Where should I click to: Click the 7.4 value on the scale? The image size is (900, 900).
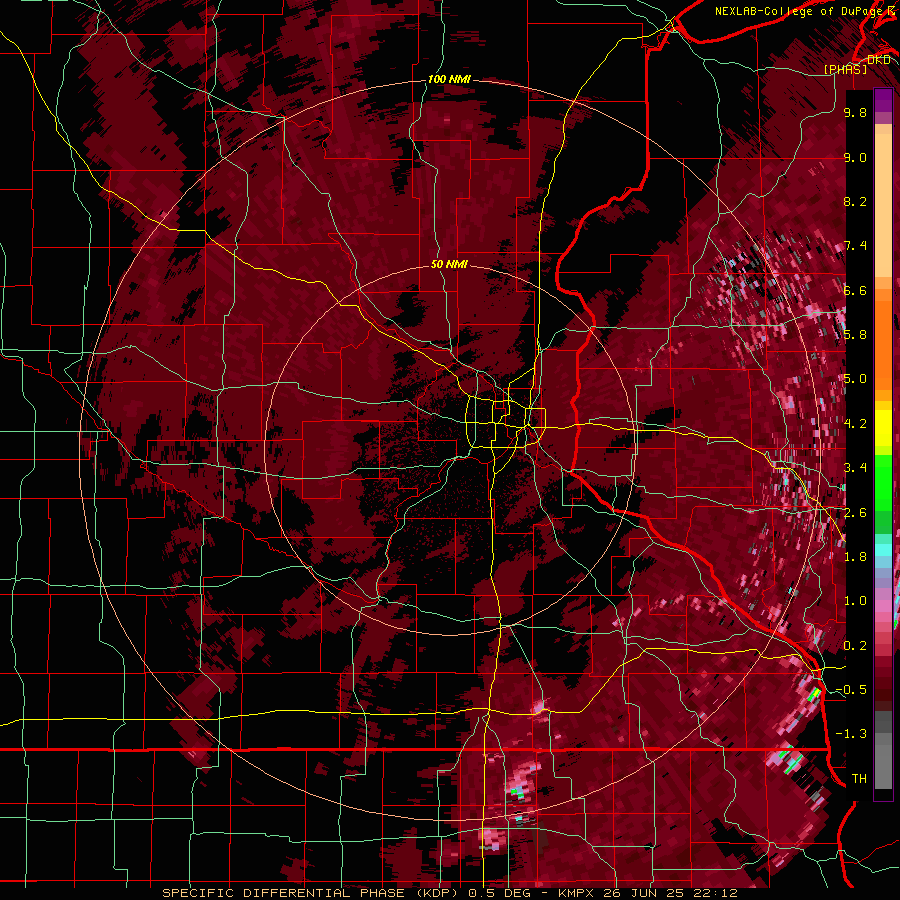[x=855, y=246]
